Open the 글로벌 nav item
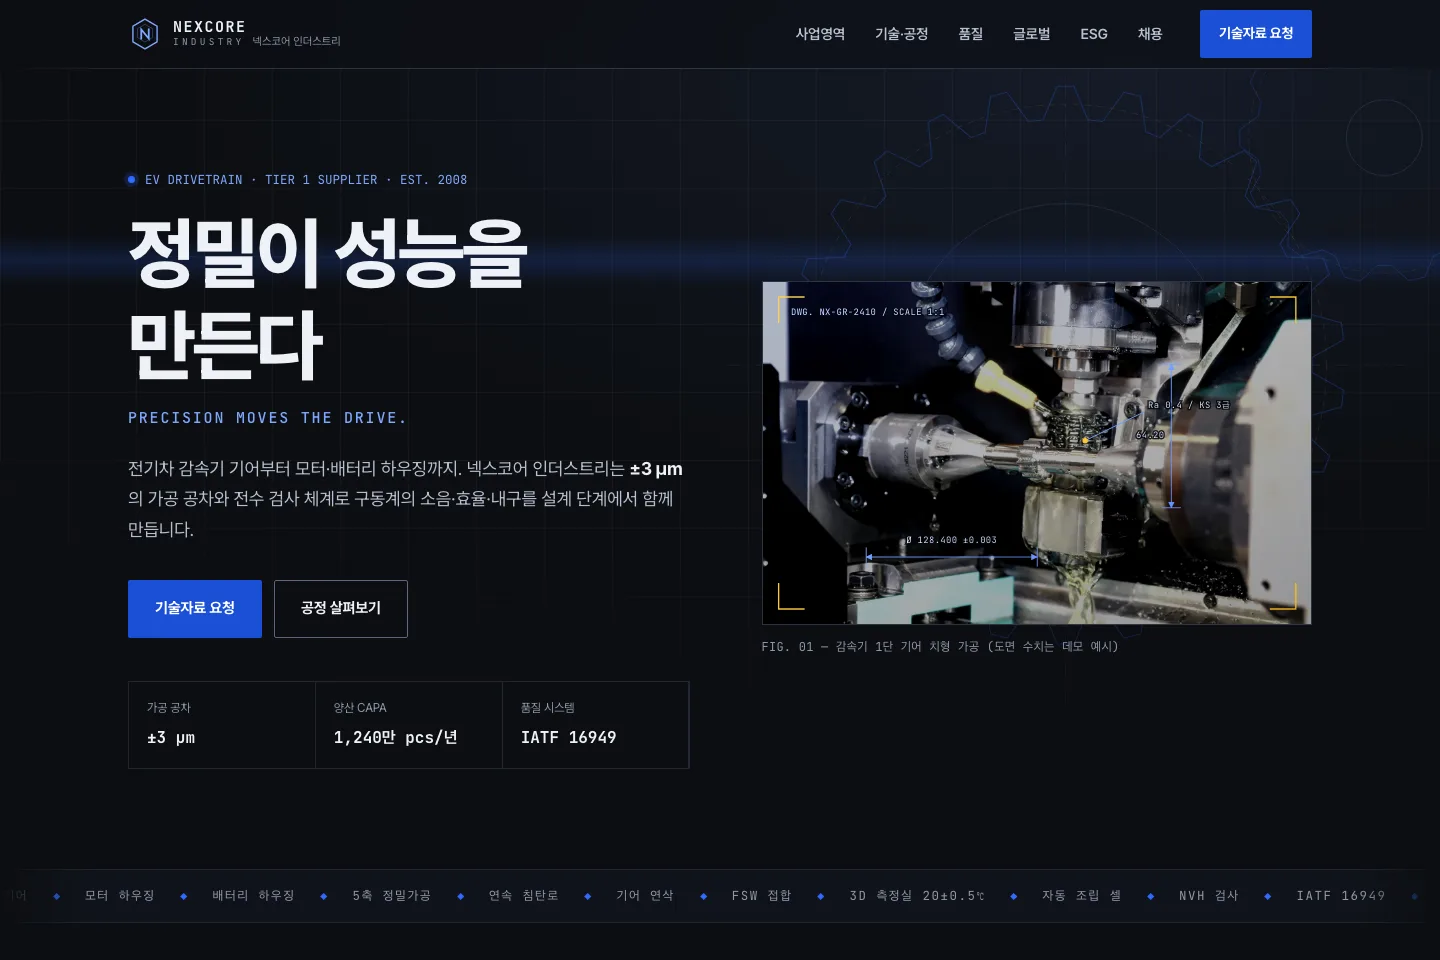The width and height of the screenshot is (1440, 960). (1031, 34)
